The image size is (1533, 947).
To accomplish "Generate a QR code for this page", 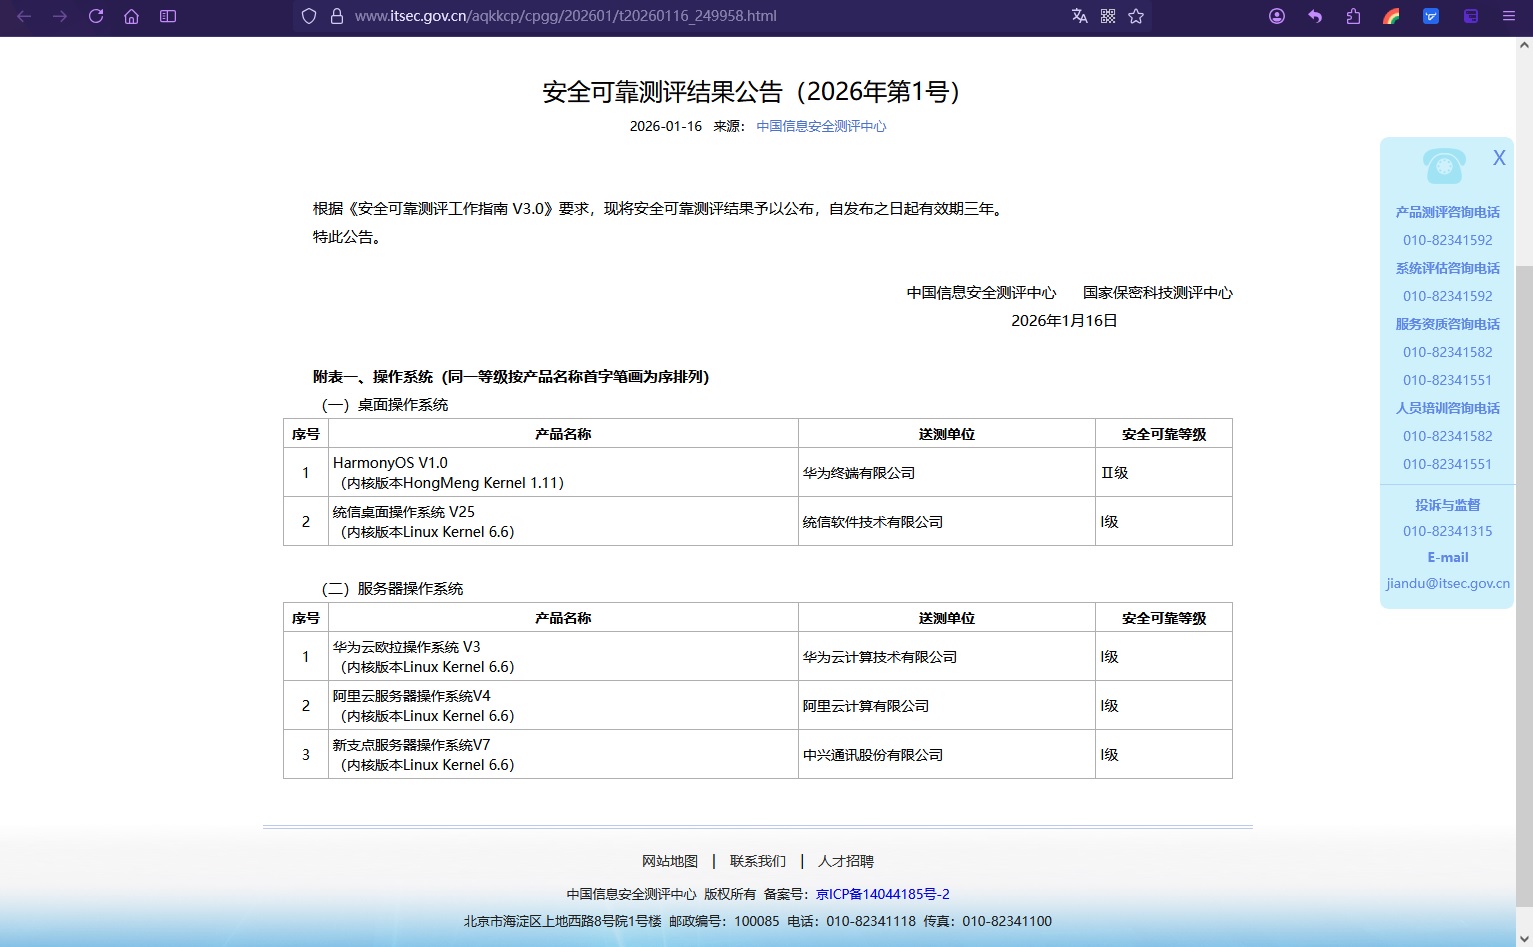I will [1106, 16].
